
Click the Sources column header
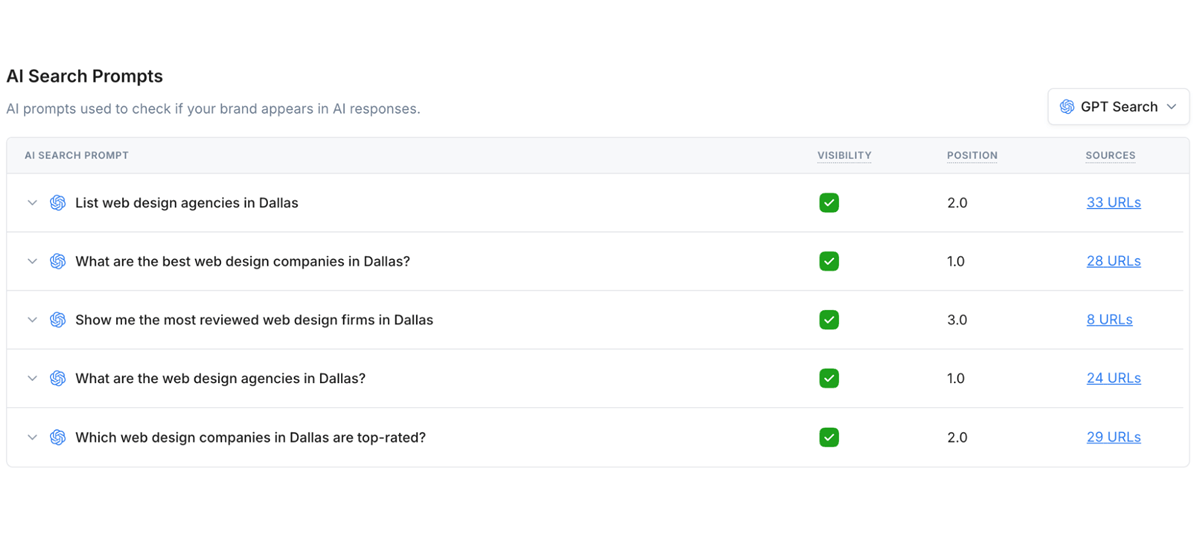[1110, 156]
